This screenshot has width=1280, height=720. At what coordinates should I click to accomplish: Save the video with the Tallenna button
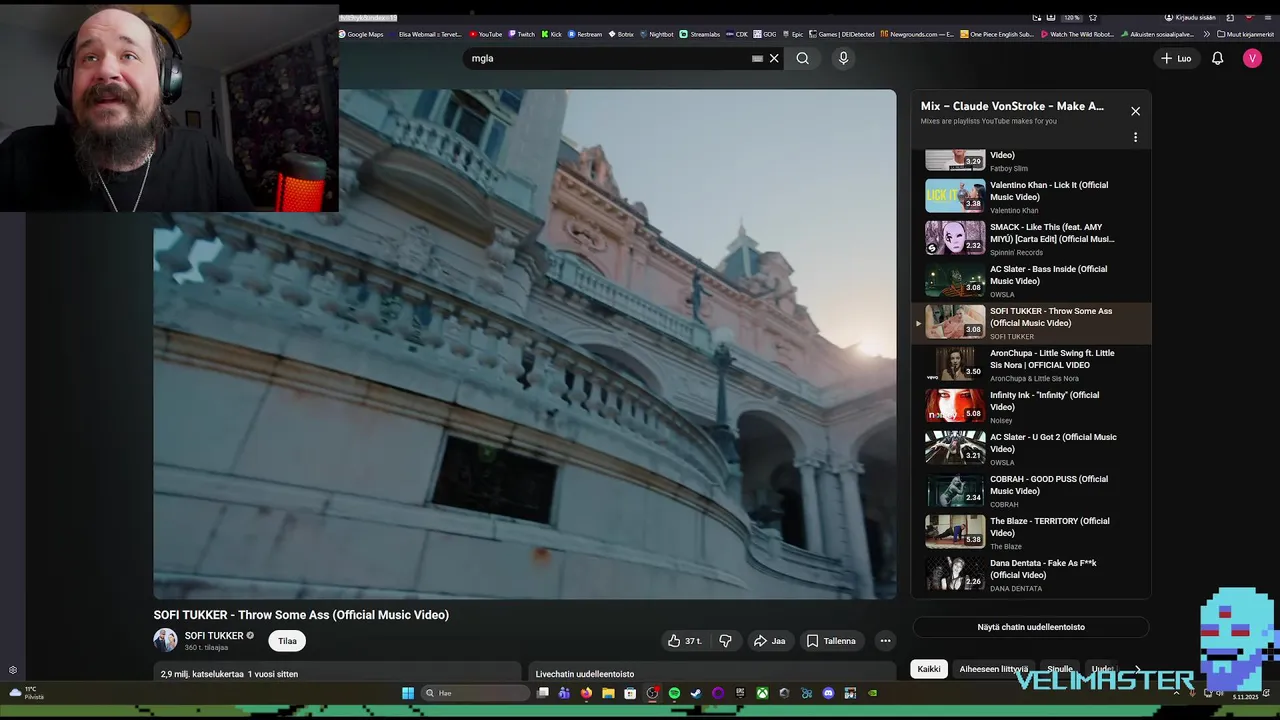pyautogui.click(x=831, y=641)
